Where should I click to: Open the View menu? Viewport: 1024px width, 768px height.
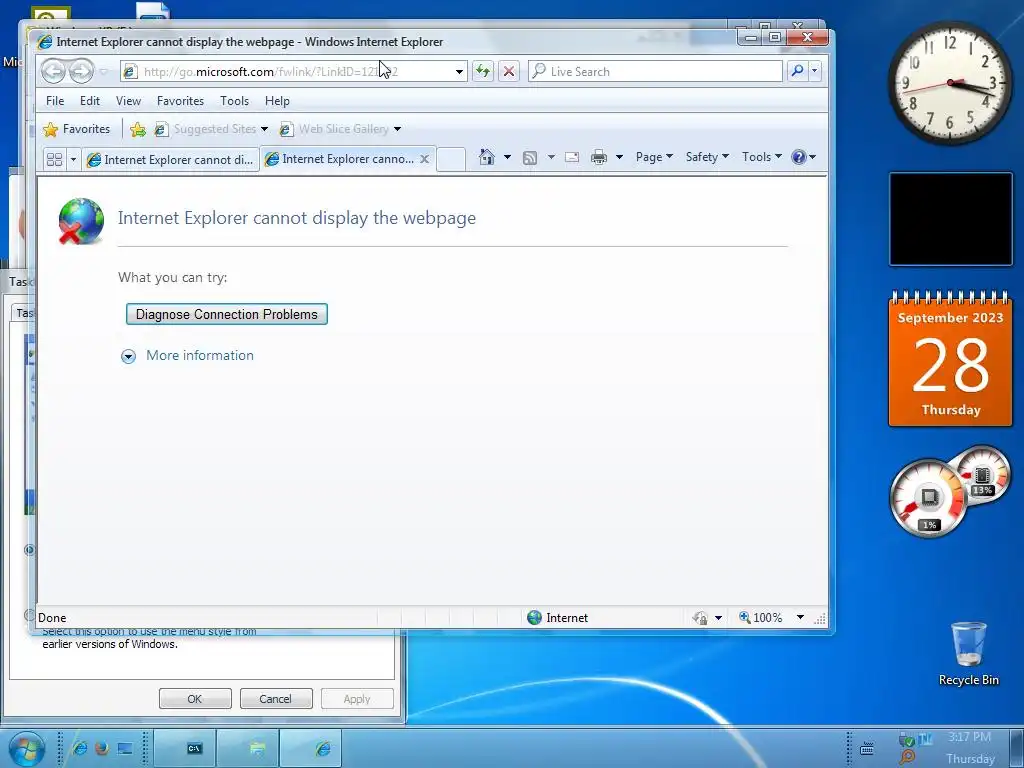click(128, 101)
